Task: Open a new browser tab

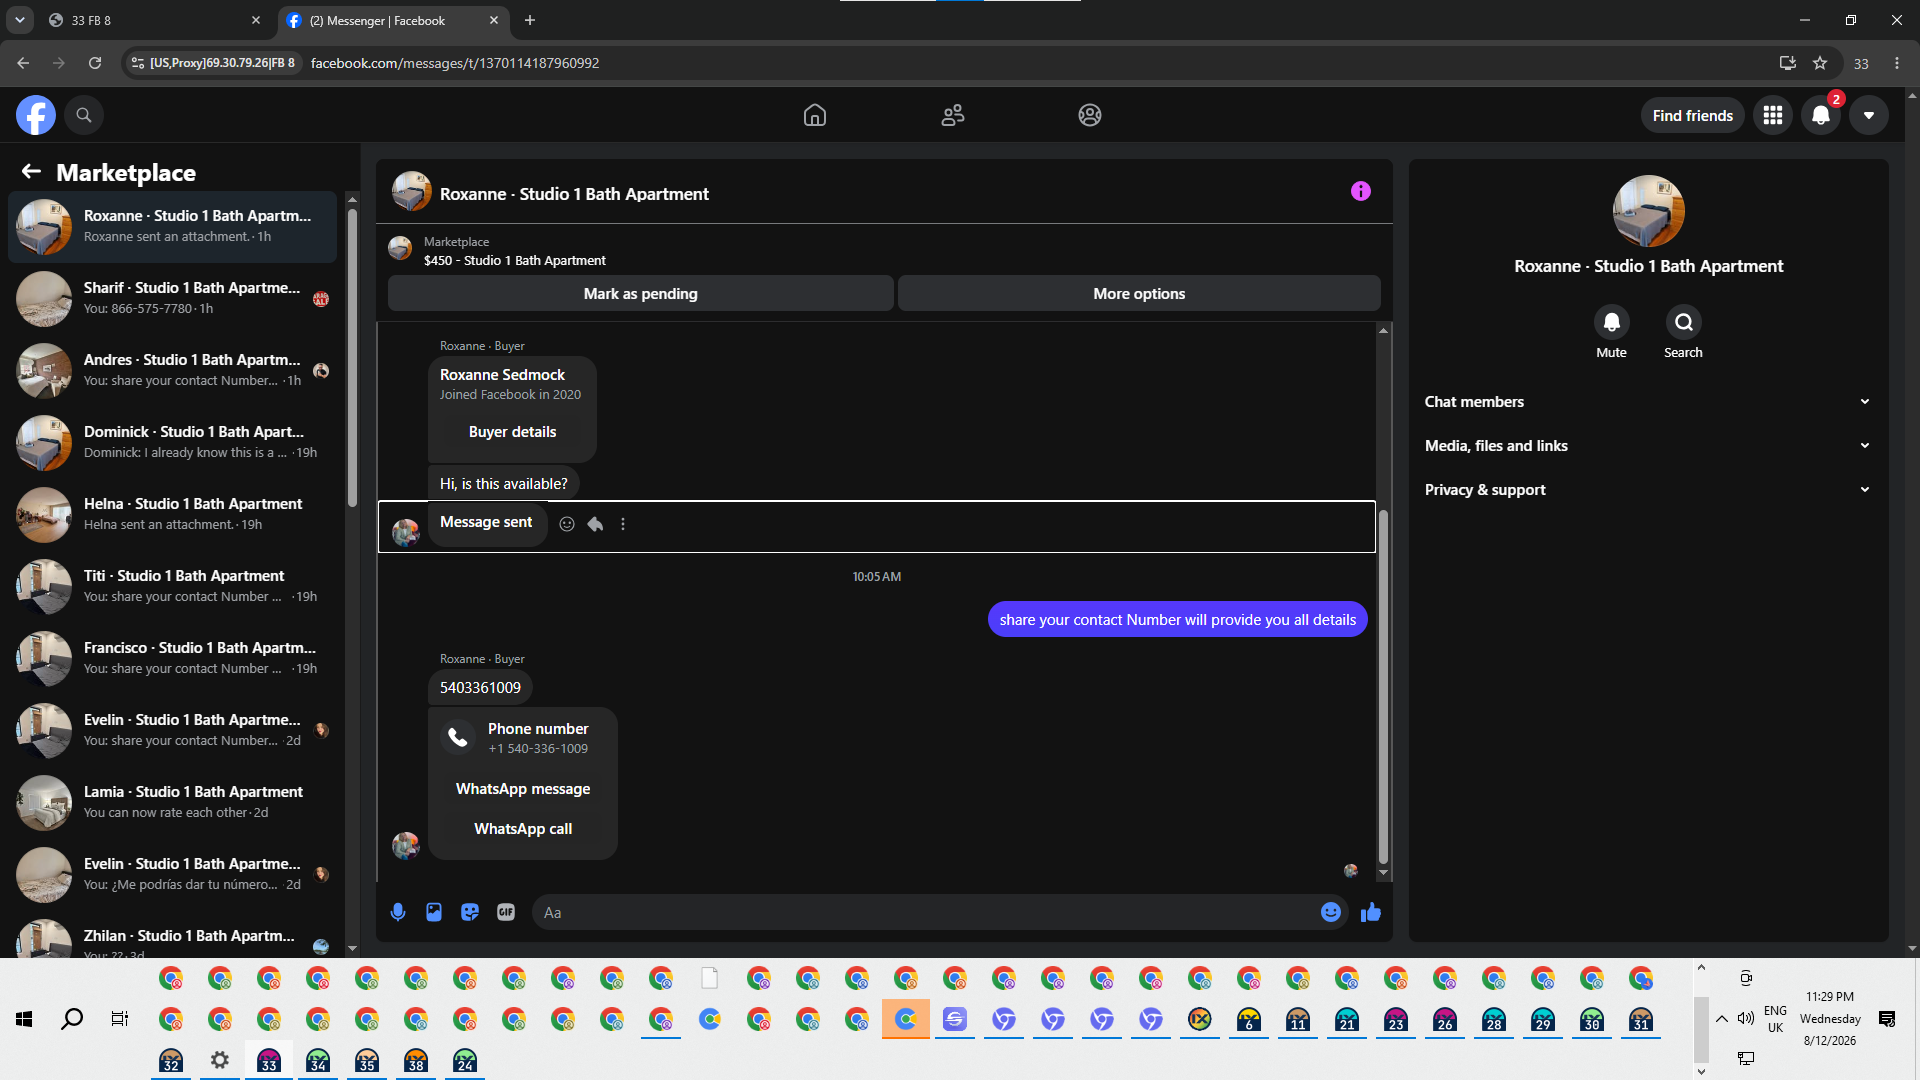Action: click(530, 20)
